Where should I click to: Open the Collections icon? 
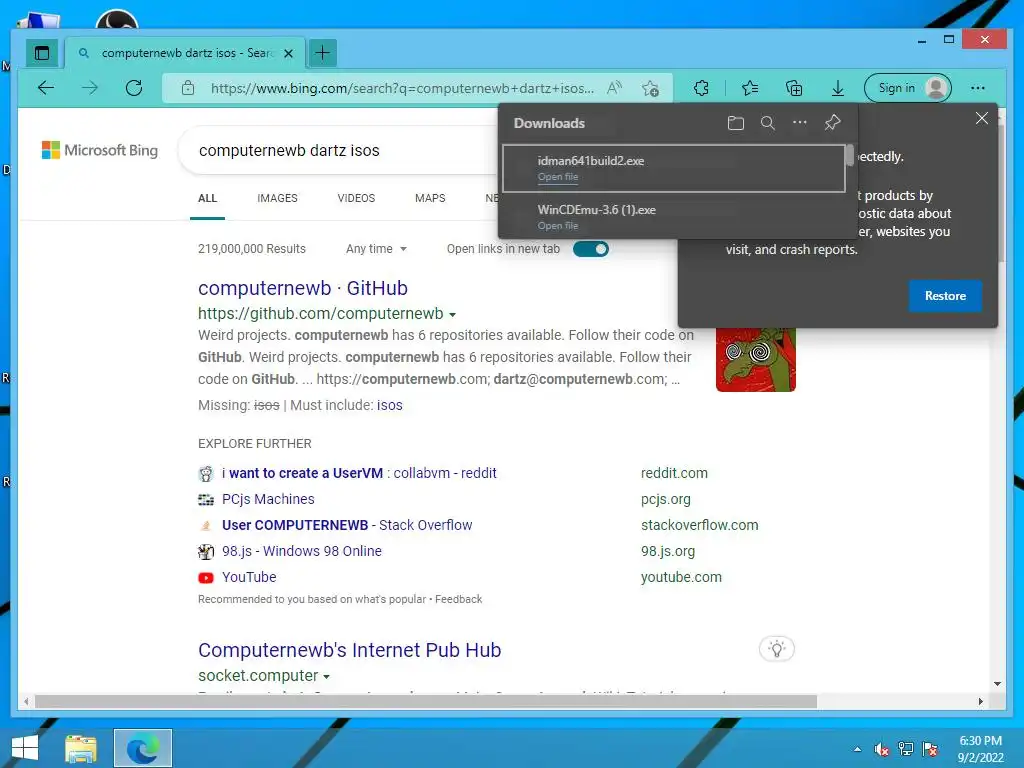pyautogui.click(x=794, y=88)
